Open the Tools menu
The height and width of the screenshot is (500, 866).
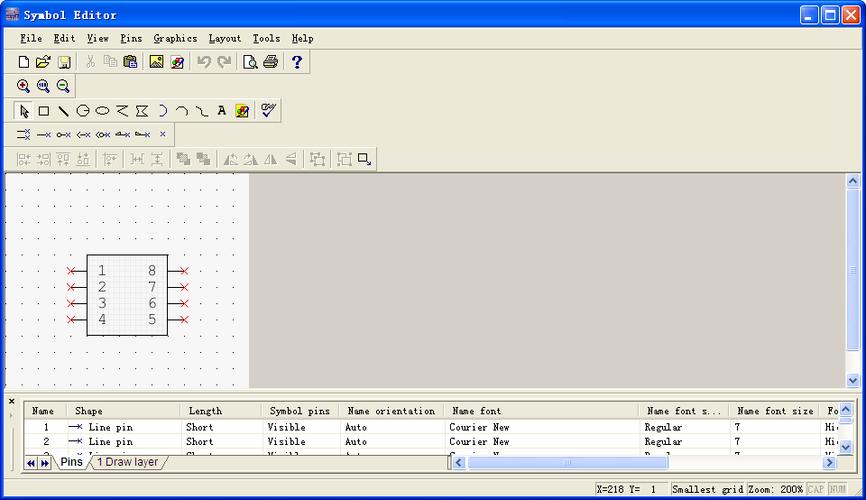pyautogui.click(x=266, y=38)
